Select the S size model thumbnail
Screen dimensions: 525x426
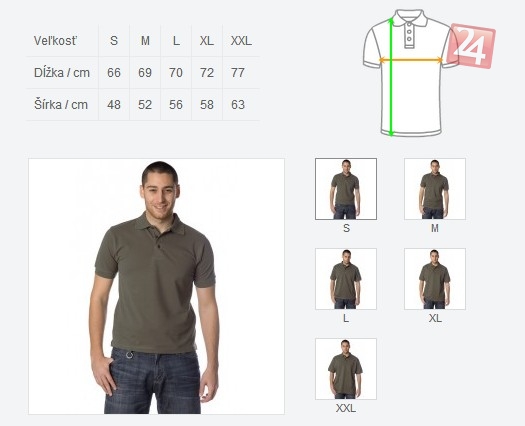coord(346,189)
